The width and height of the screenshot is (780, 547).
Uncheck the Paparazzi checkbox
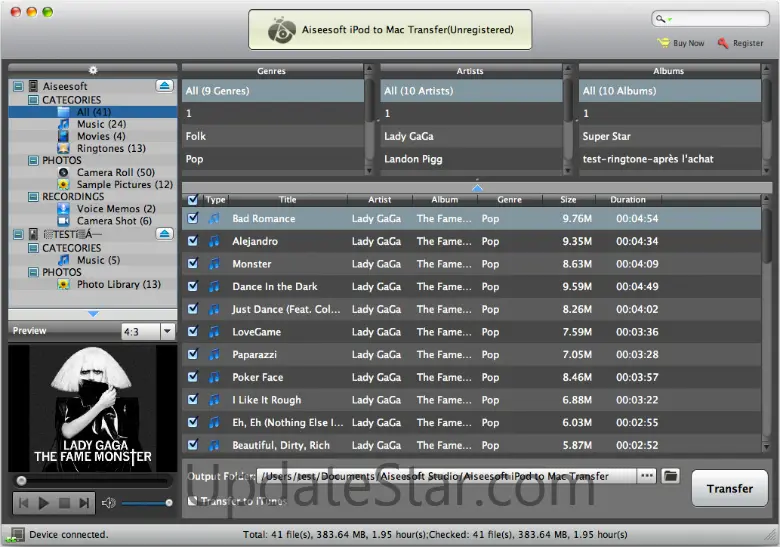193,354
